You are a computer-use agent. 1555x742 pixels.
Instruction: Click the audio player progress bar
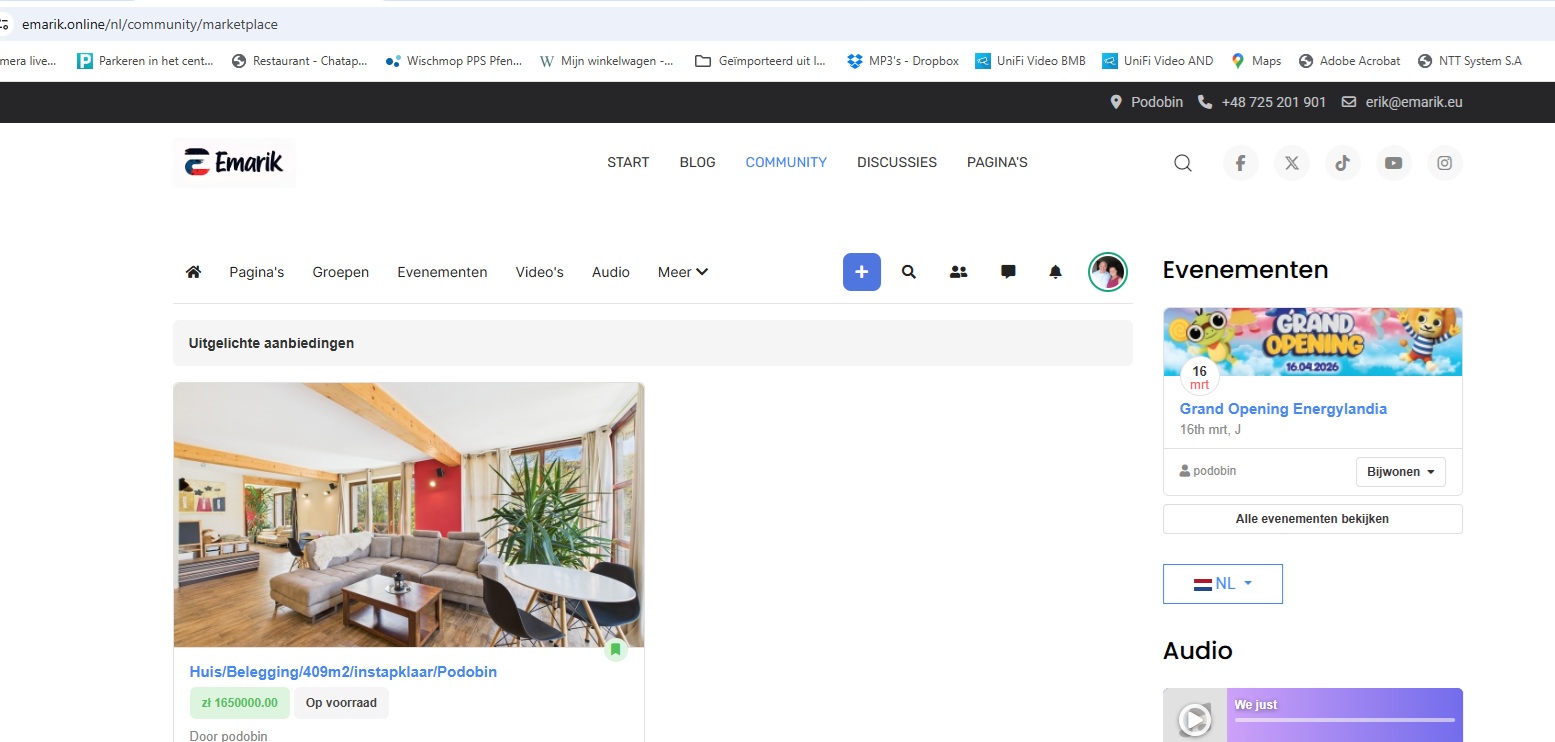1344,720
